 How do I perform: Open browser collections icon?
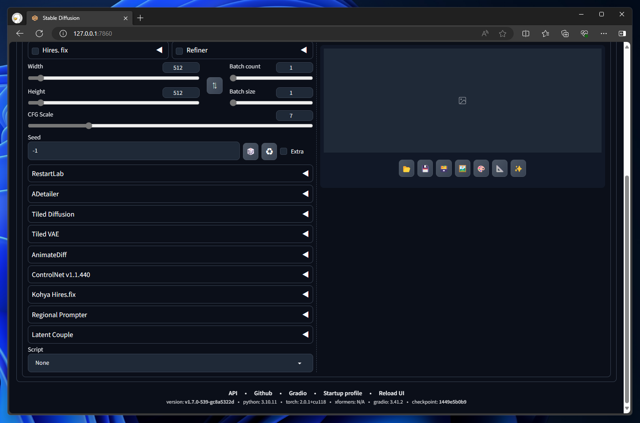point(565,33)
